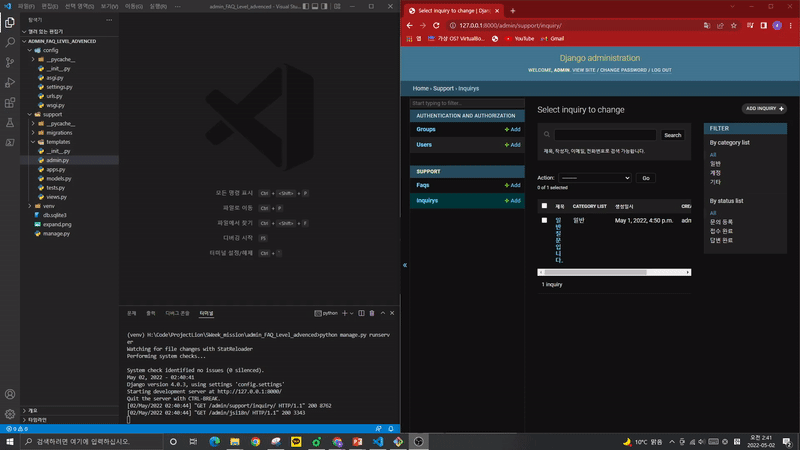Open the Faqs link in Support sidebar
This screenshot has height=450, width=800.
[422, 185]
